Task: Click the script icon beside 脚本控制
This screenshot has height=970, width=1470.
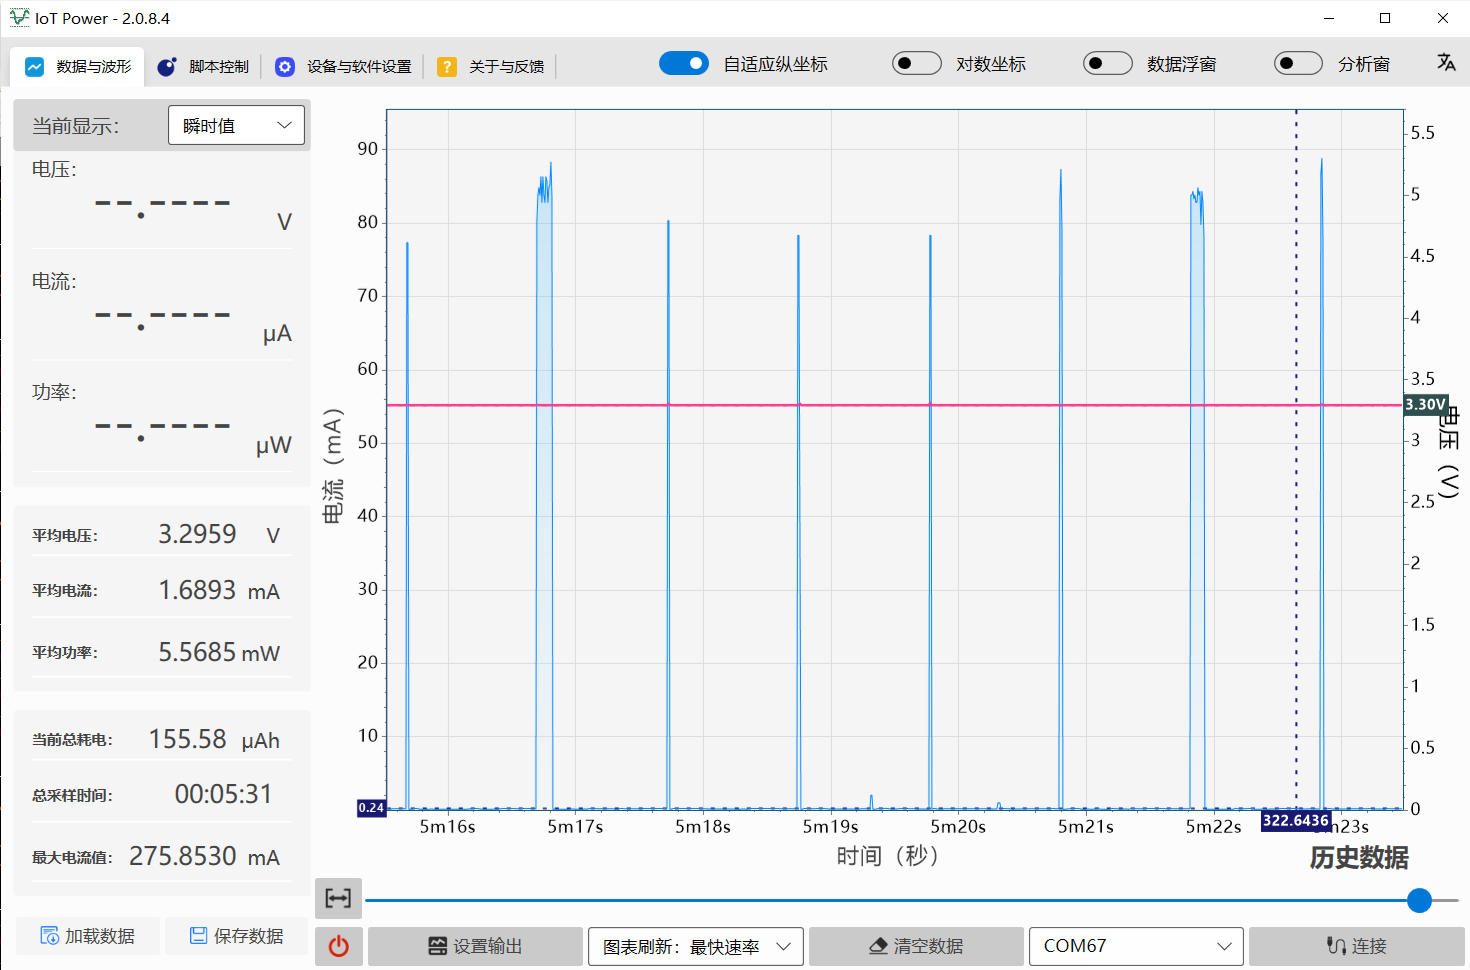Action: coord(167,67)
